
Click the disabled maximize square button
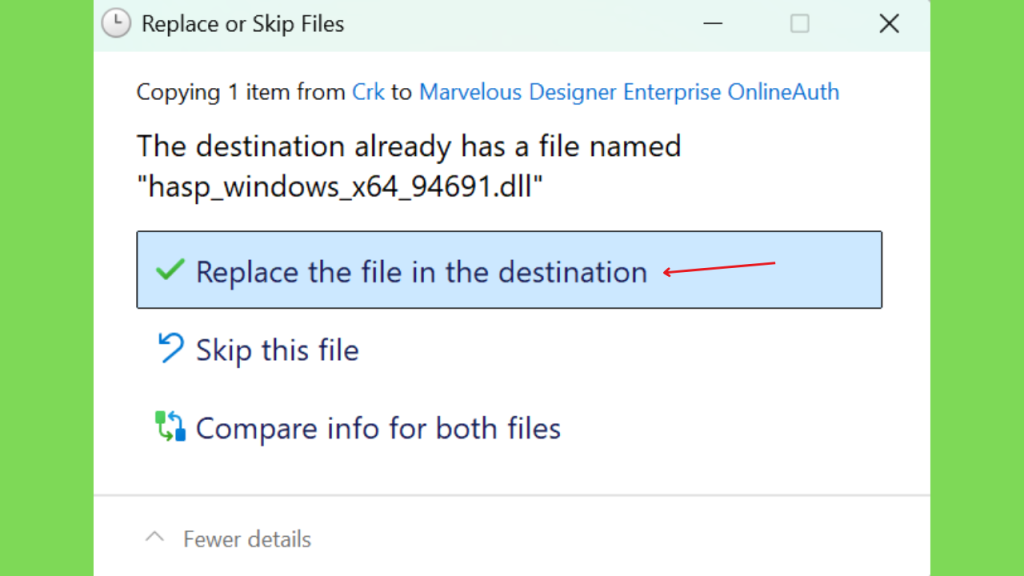[x=799, y=24]
